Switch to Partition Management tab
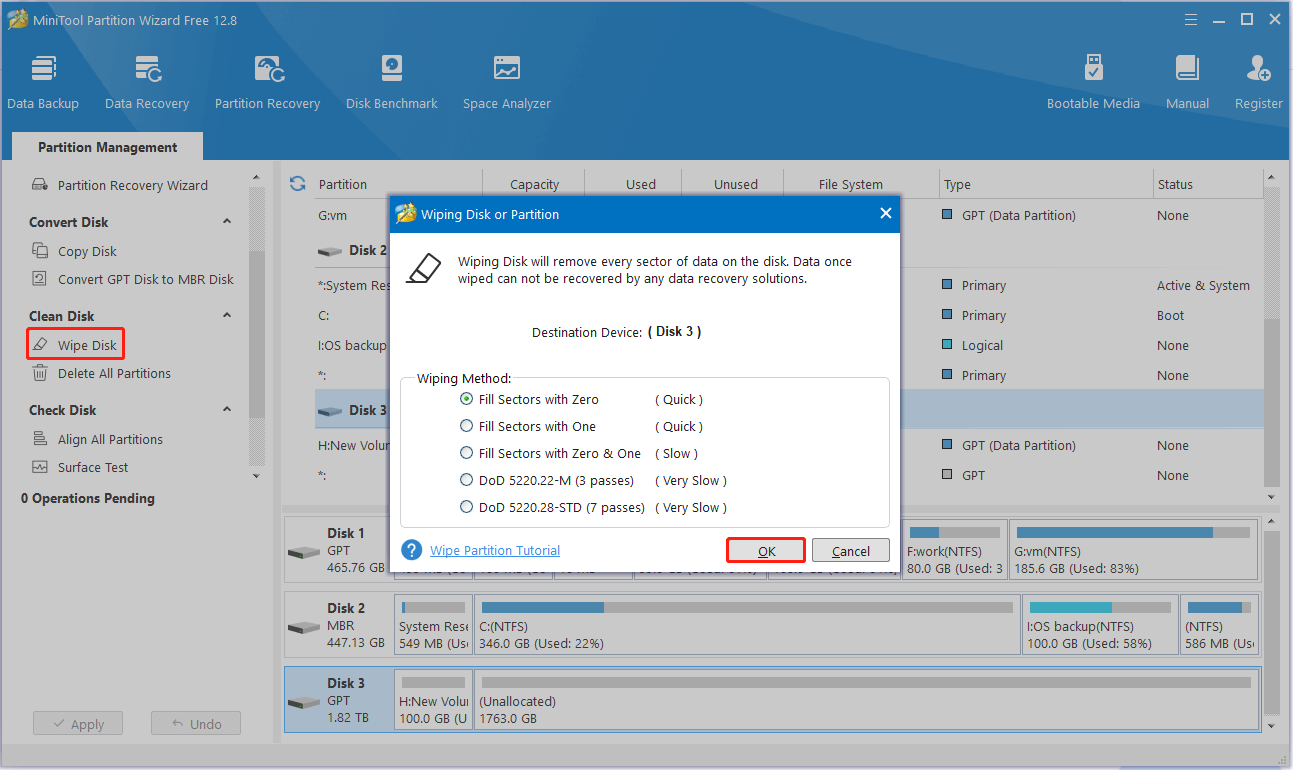Image resolution: width=1293 pixels, height=770 pixels. point(108,147)
